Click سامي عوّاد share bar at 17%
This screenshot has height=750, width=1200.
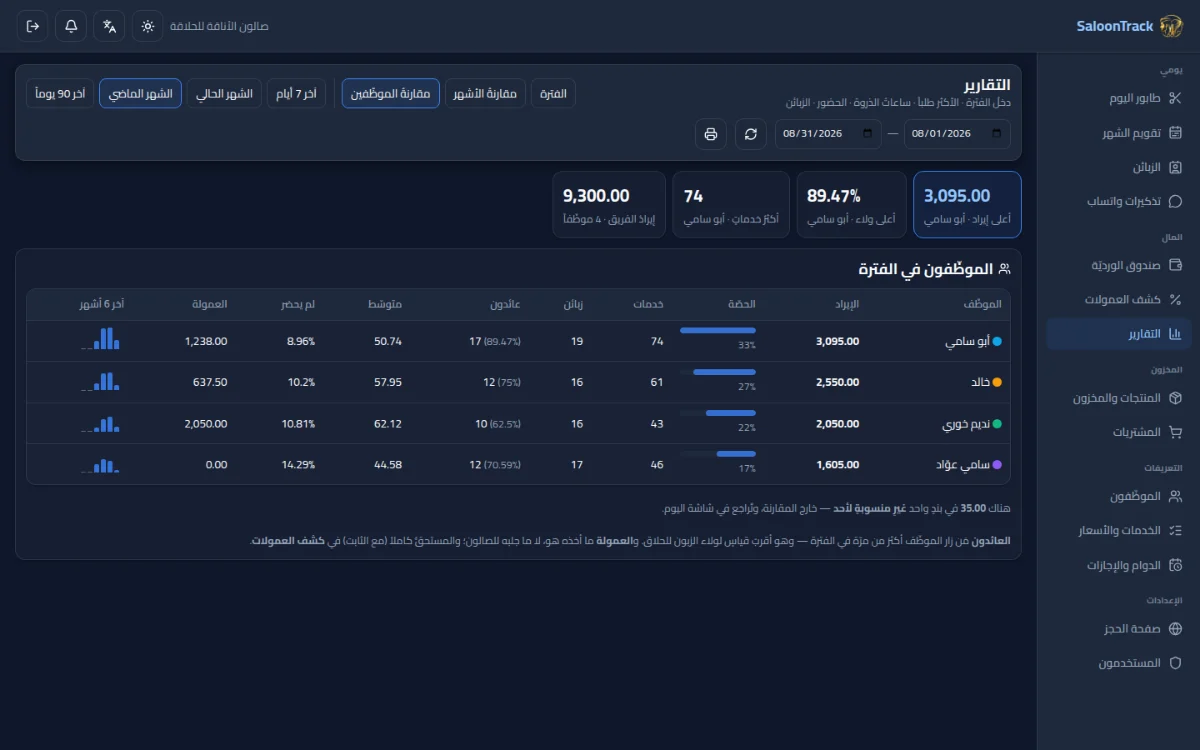736,453
